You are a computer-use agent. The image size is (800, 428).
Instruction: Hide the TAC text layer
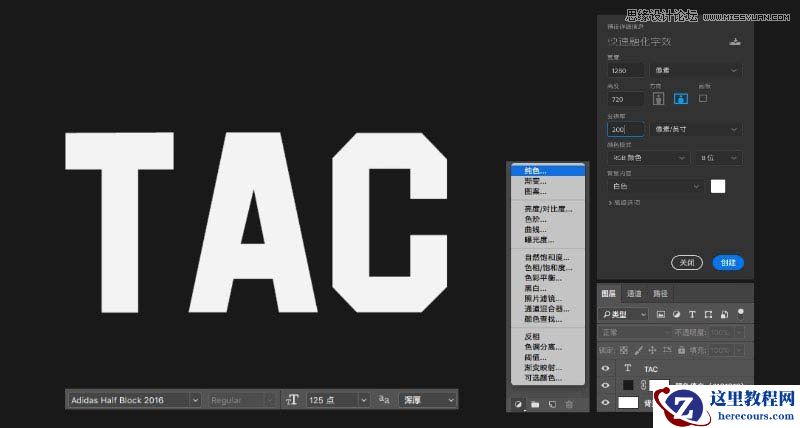tap(605, 368)
